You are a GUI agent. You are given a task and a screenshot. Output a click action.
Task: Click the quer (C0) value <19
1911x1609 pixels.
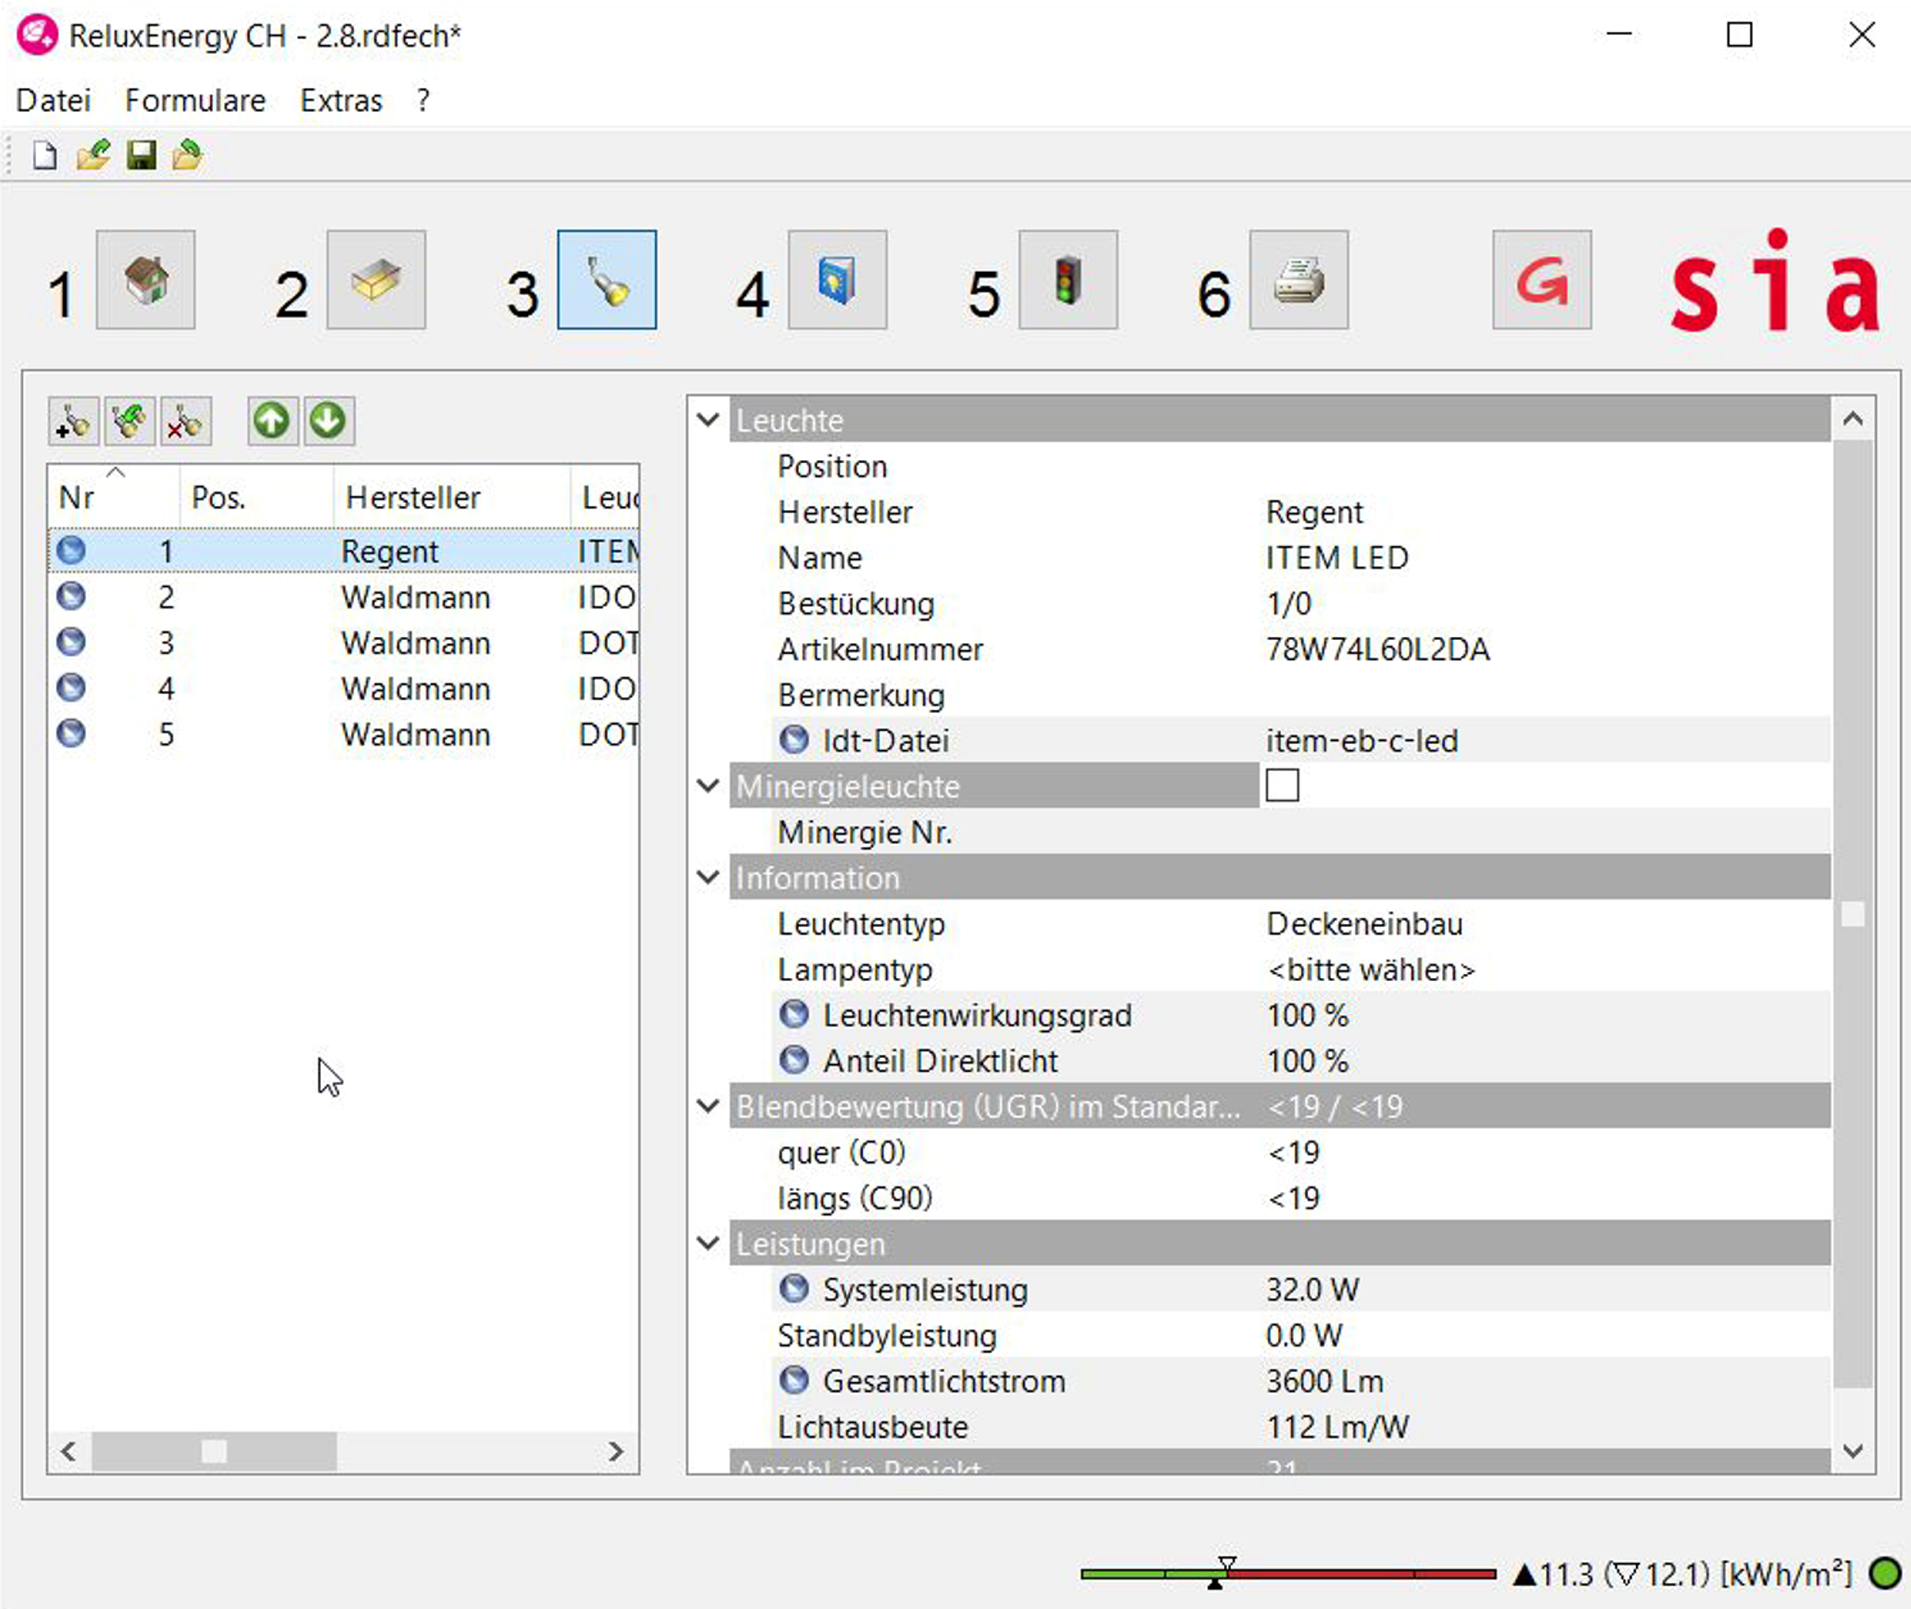point(1293,1152)
